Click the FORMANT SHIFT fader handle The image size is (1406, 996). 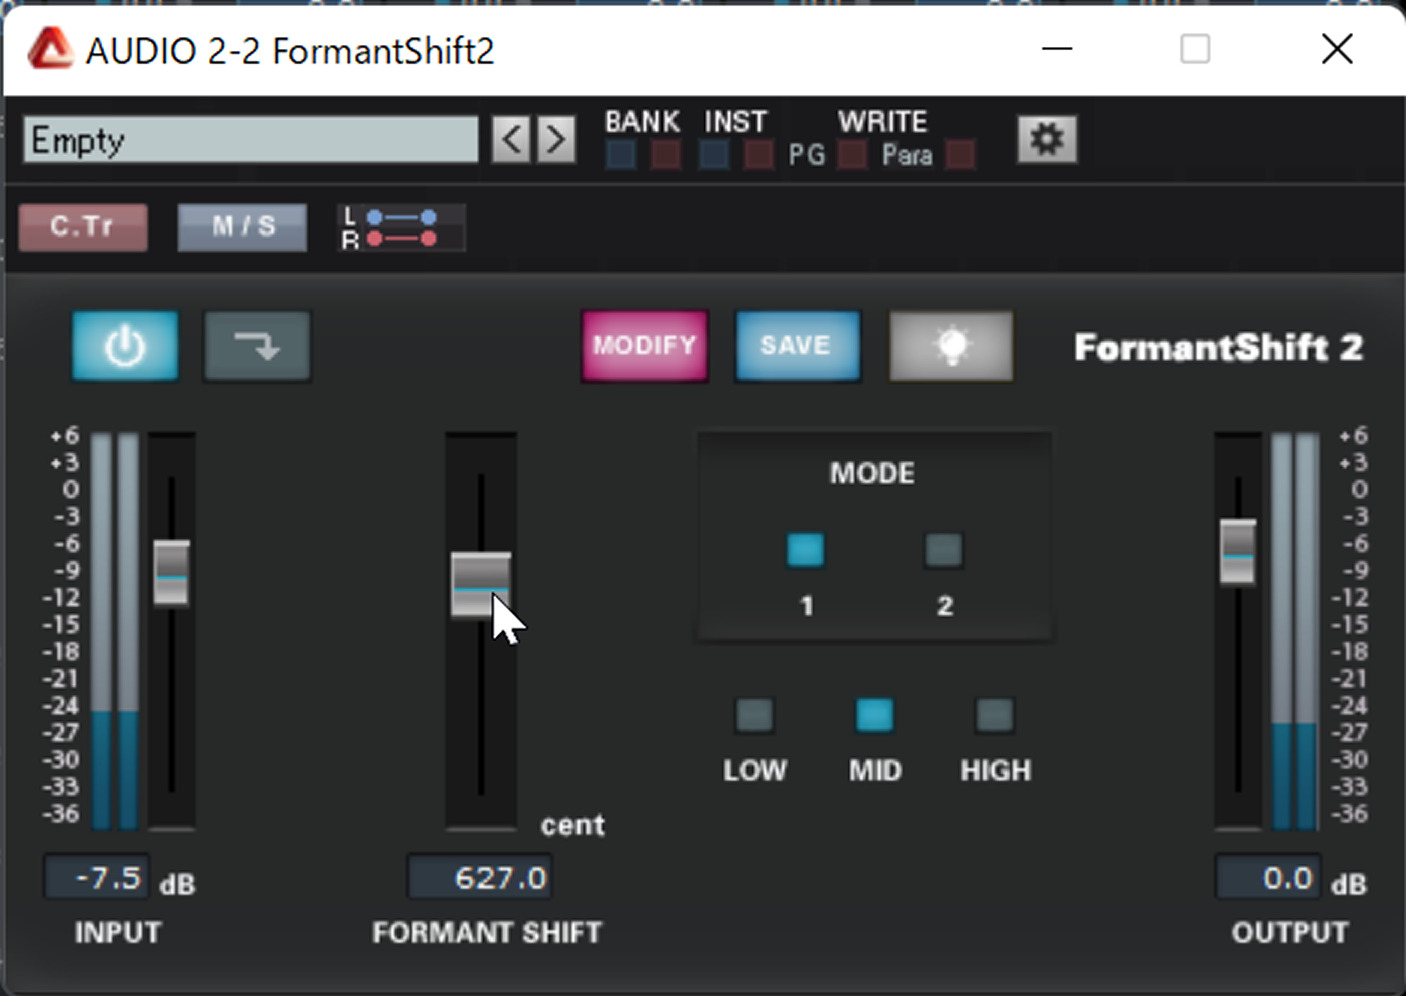click(481, 585)
